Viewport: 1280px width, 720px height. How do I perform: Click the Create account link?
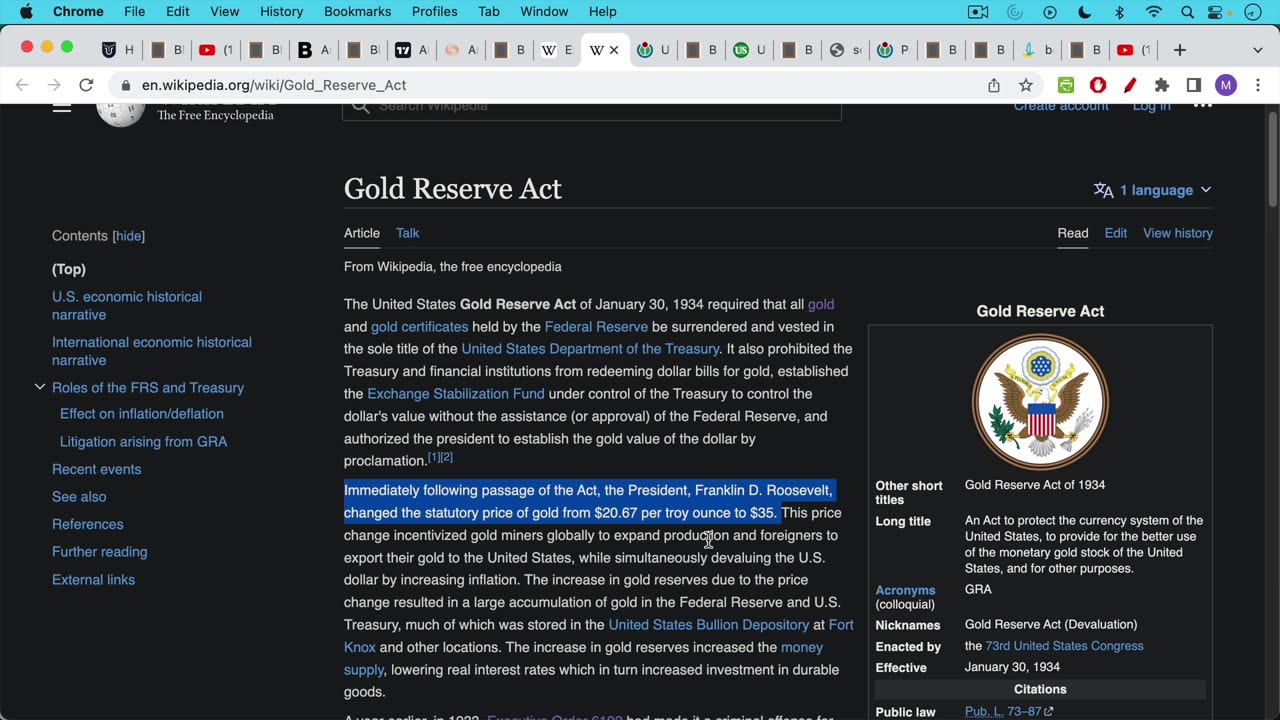1061,107
